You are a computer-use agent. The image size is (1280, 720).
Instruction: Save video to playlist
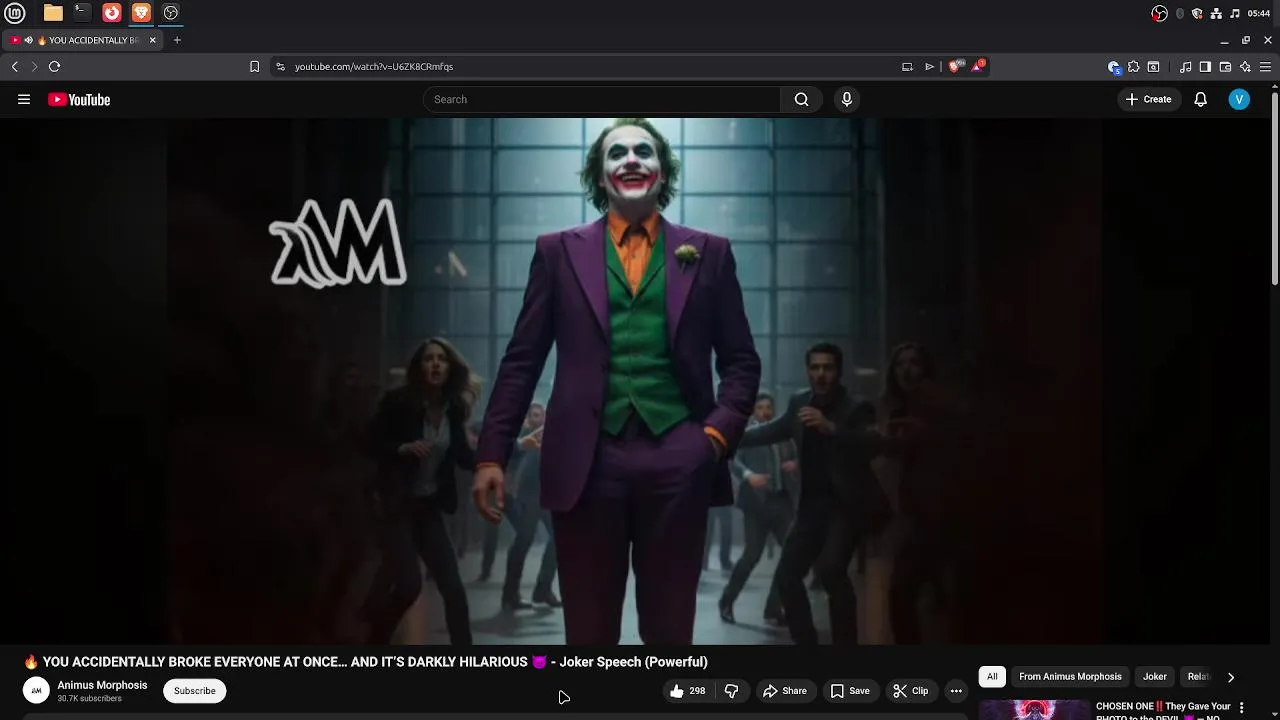pyautogui.click(x=850, y=691)
